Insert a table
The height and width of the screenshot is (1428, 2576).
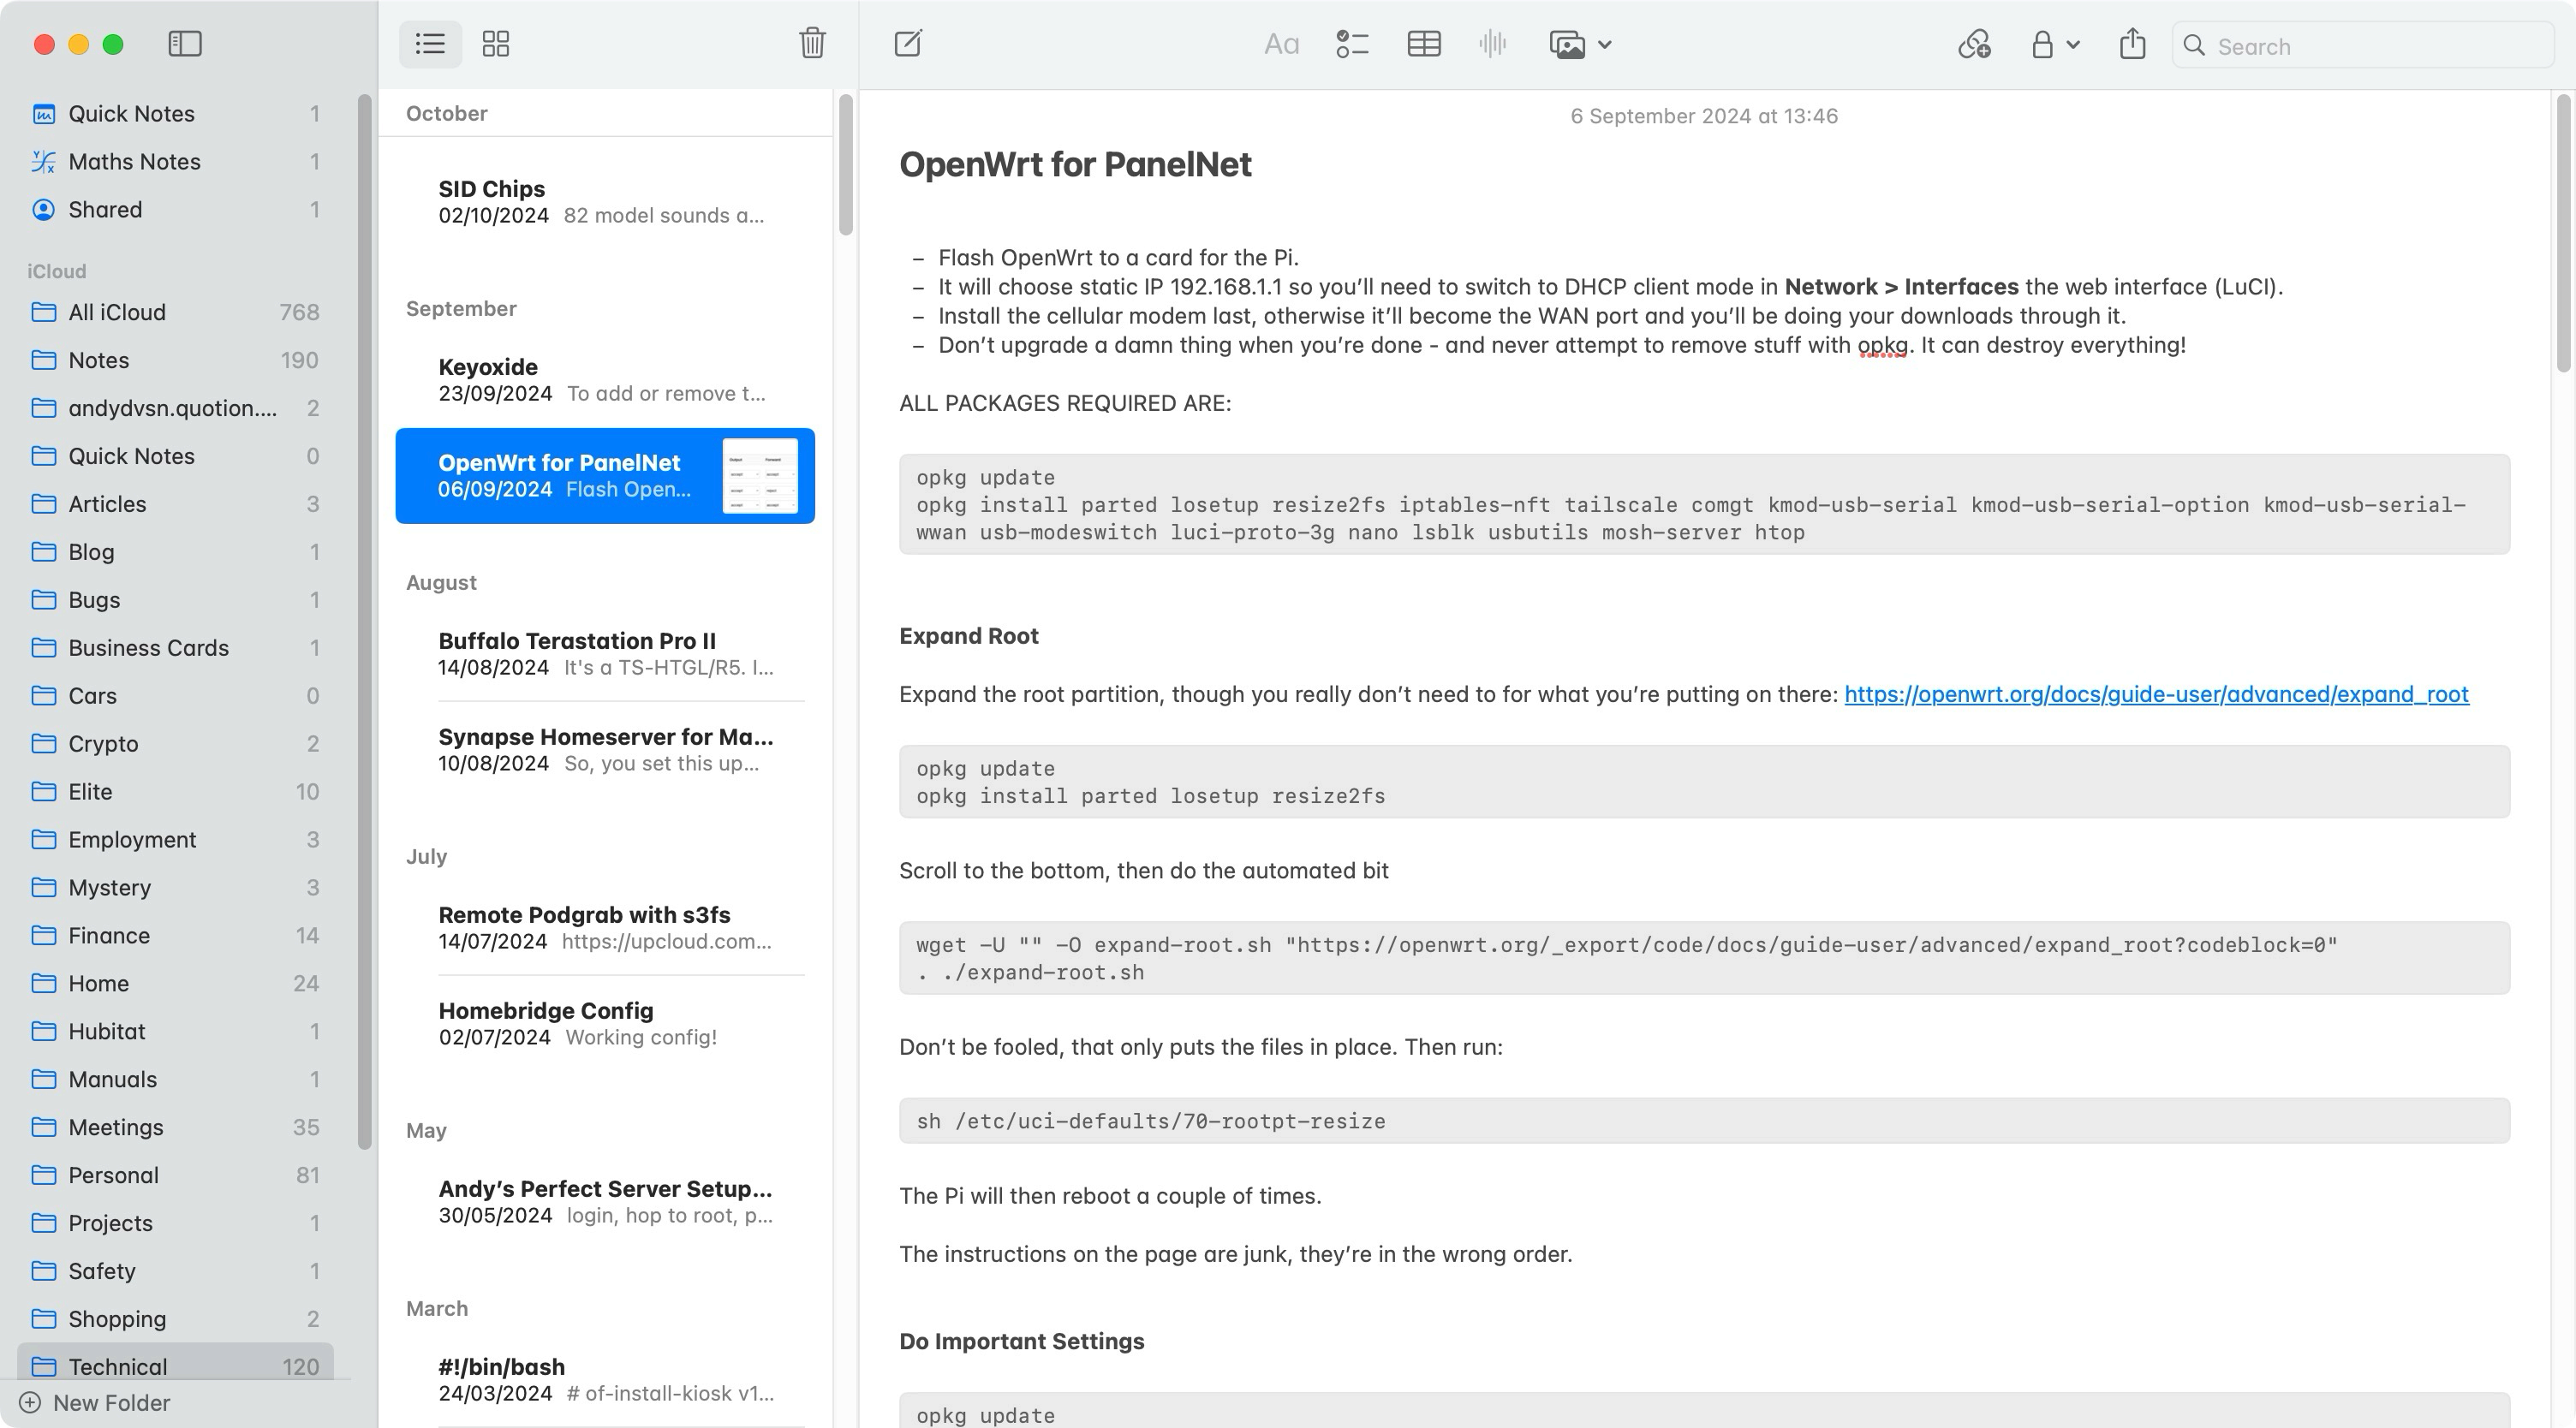[x=1424, y=44]
